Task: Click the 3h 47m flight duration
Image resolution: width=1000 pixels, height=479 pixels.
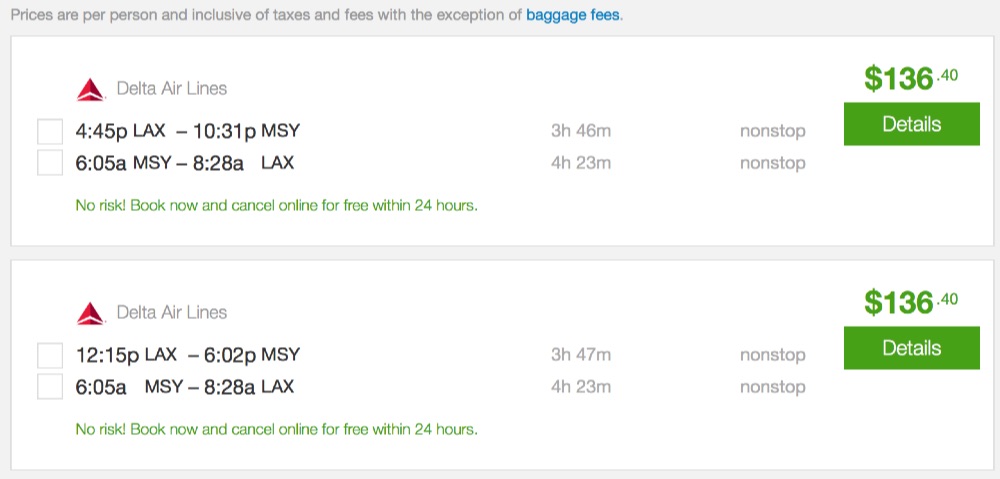Action: pyautogui.click(x=580, y=355)
